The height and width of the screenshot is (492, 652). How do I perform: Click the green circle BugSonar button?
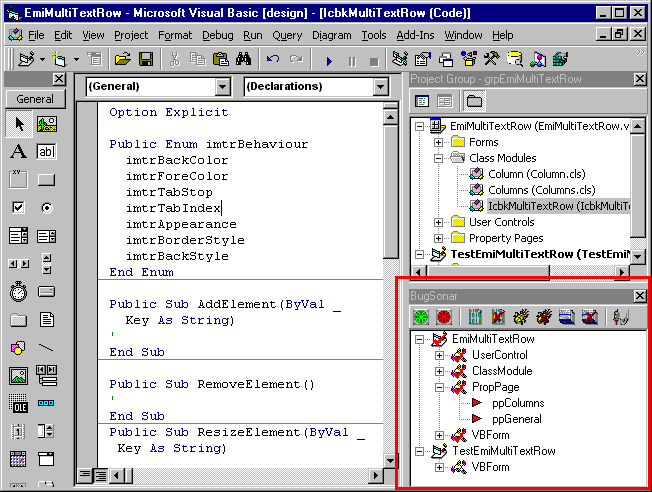421,317
